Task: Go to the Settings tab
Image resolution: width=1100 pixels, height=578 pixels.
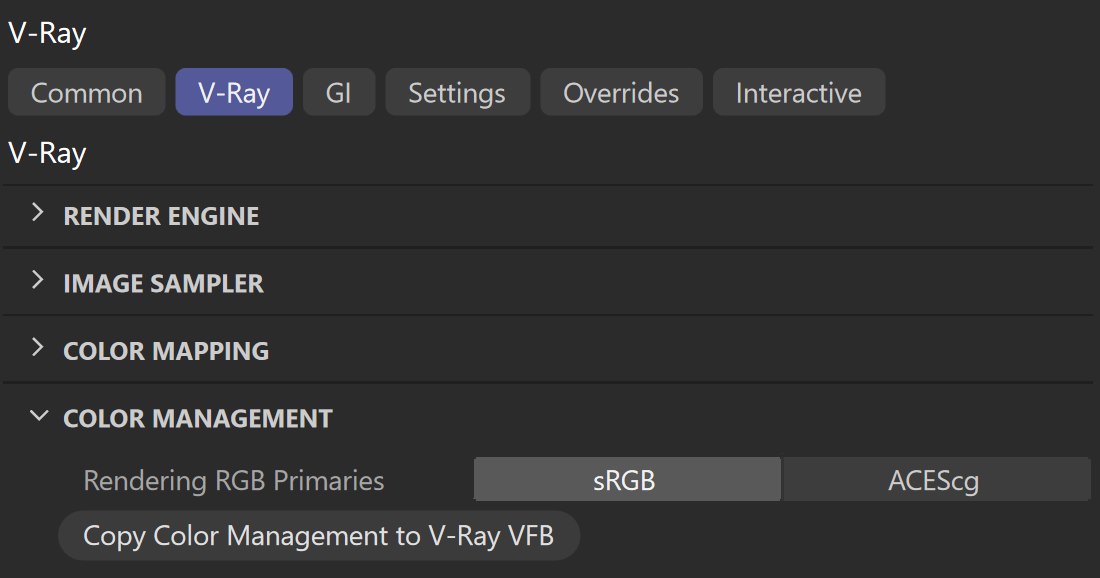Action: (x=457, y=92)
